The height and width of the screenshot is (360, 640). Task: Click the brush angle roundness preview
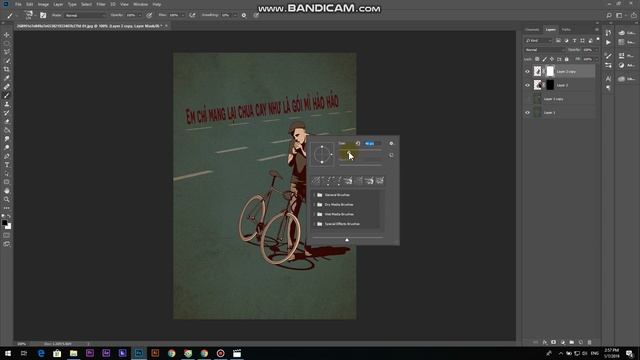pos(322,154)
